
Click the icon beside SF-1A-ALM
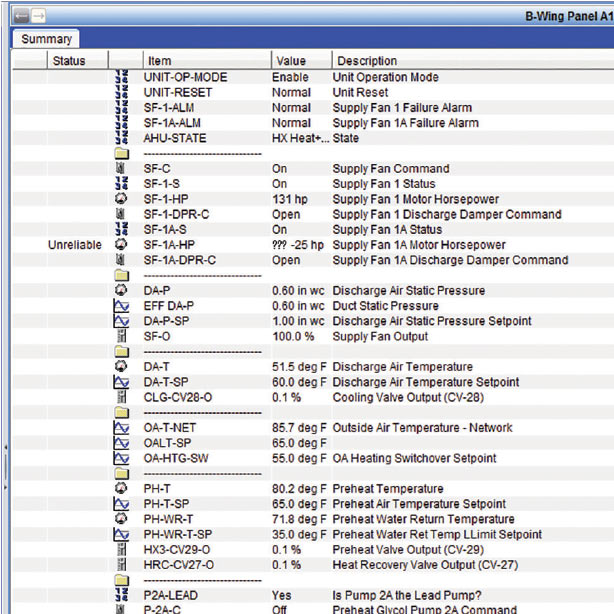click(121, 123)
